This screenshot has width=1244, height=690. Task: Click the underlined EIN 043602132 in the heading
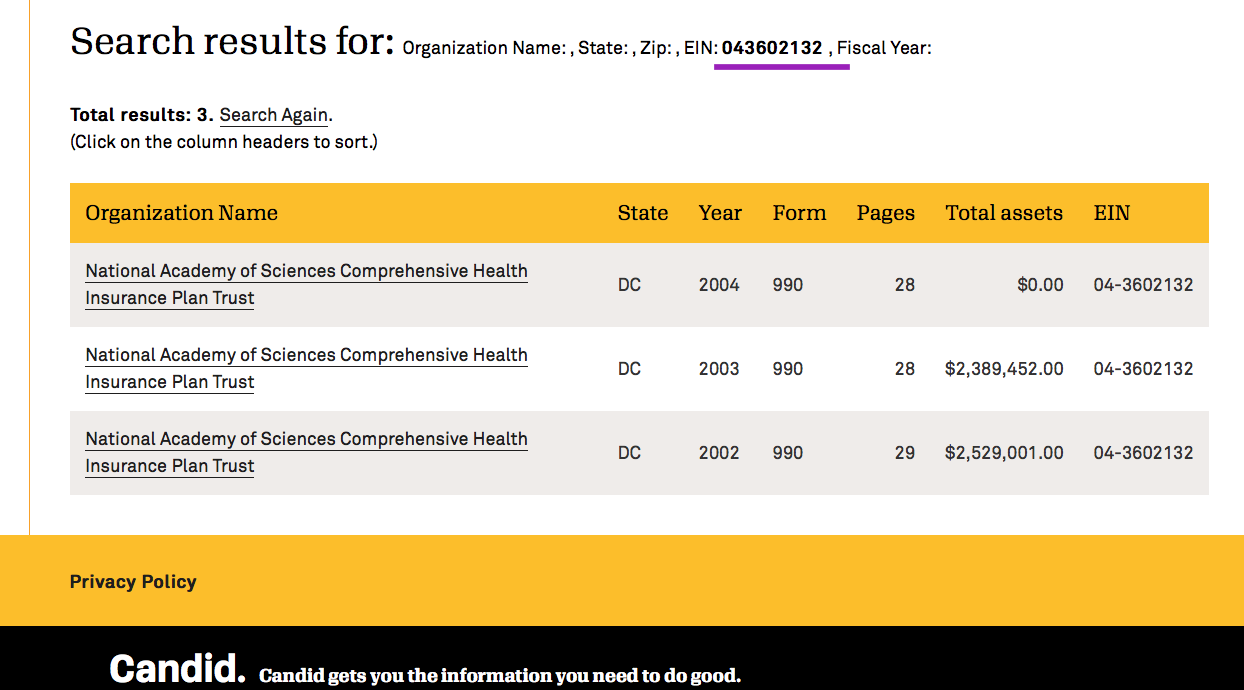772,48
